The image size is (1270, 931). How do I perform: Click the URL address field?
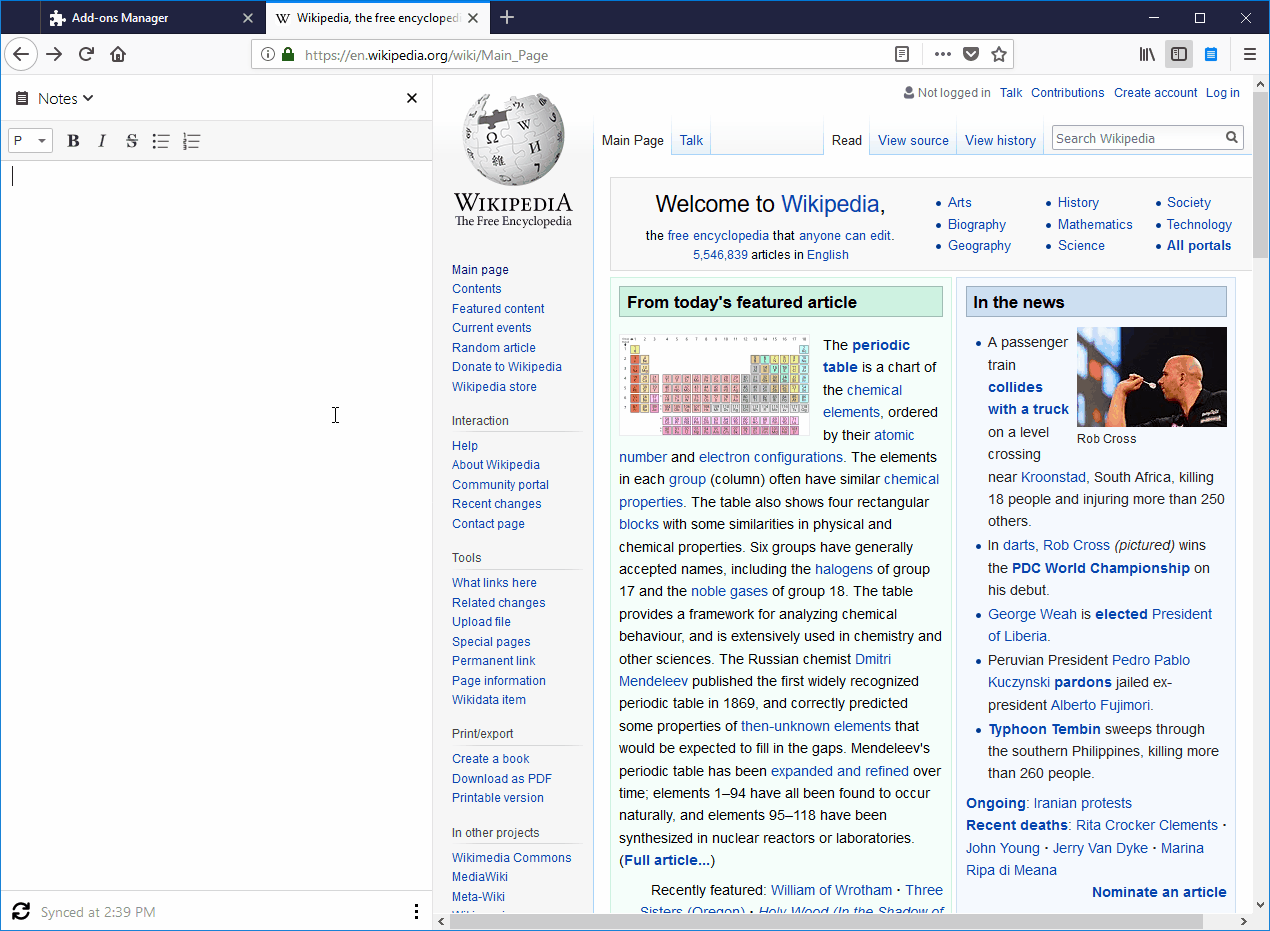(590, 55)
